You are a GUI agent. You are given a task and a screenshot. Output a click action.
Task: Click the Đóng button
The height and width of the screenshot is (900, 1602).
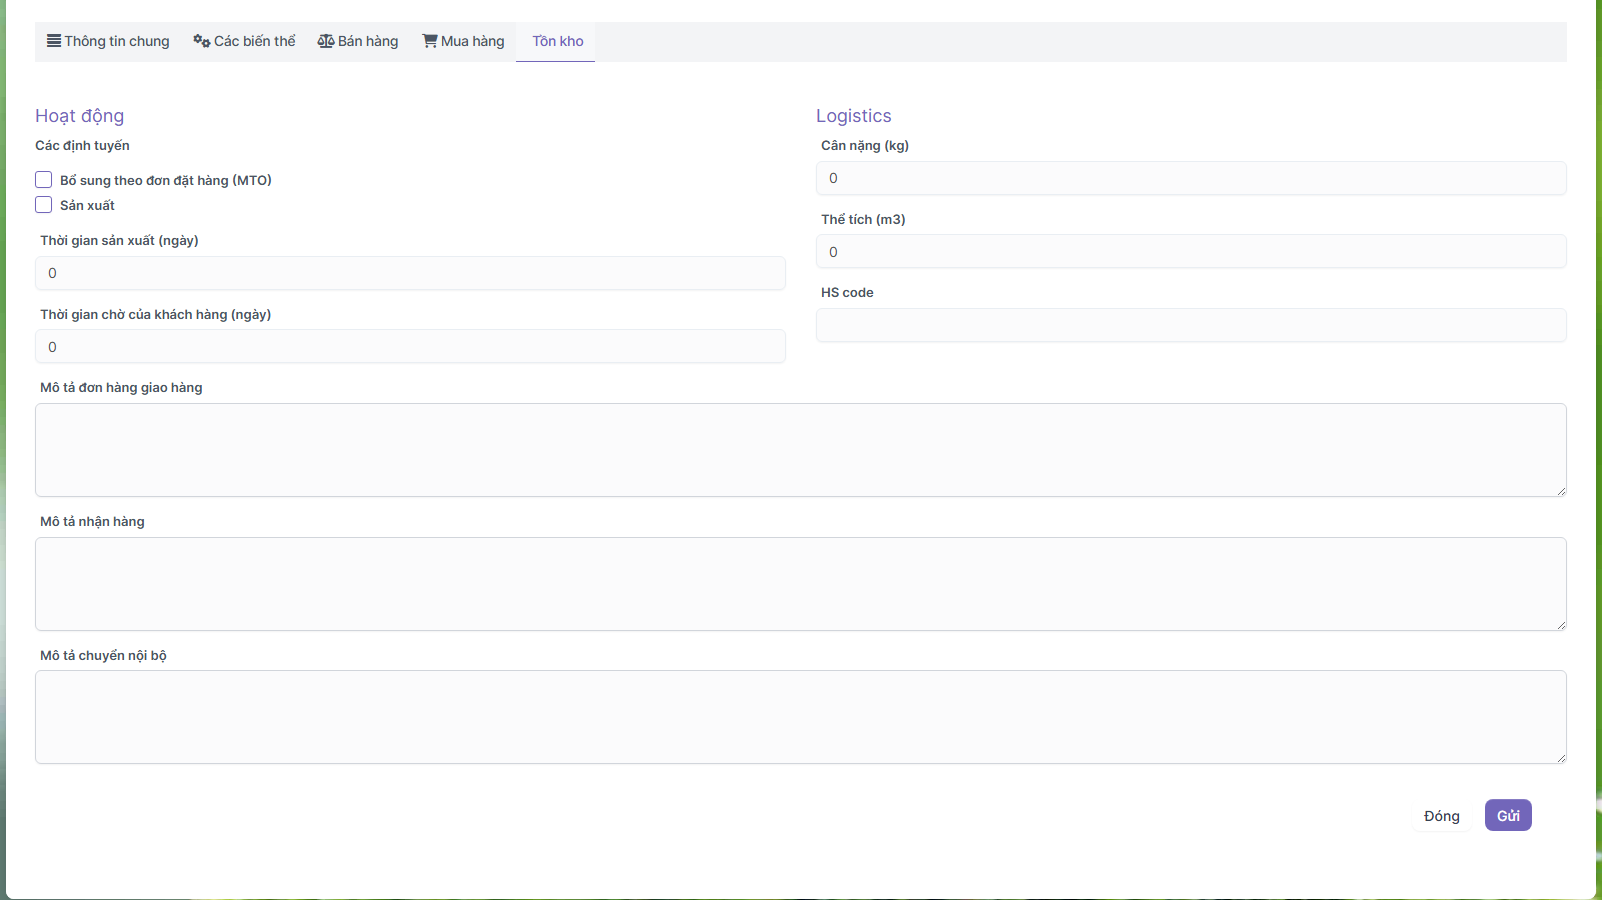[1441, 816]
